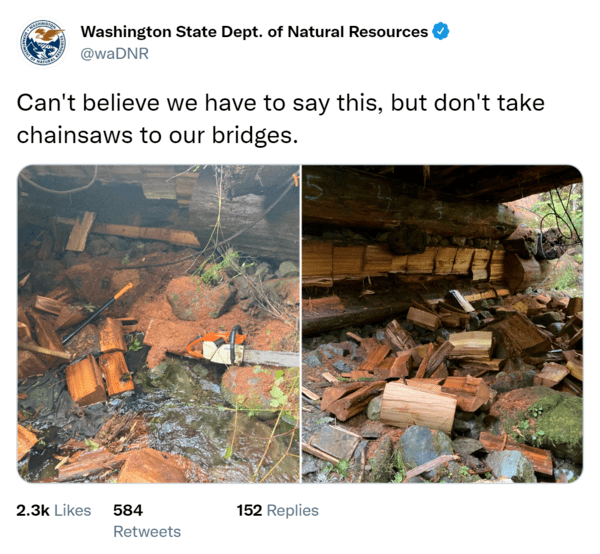Open the left photo with the chainsaw
This screenshot has height=554, width=600.
coord(158,324)
